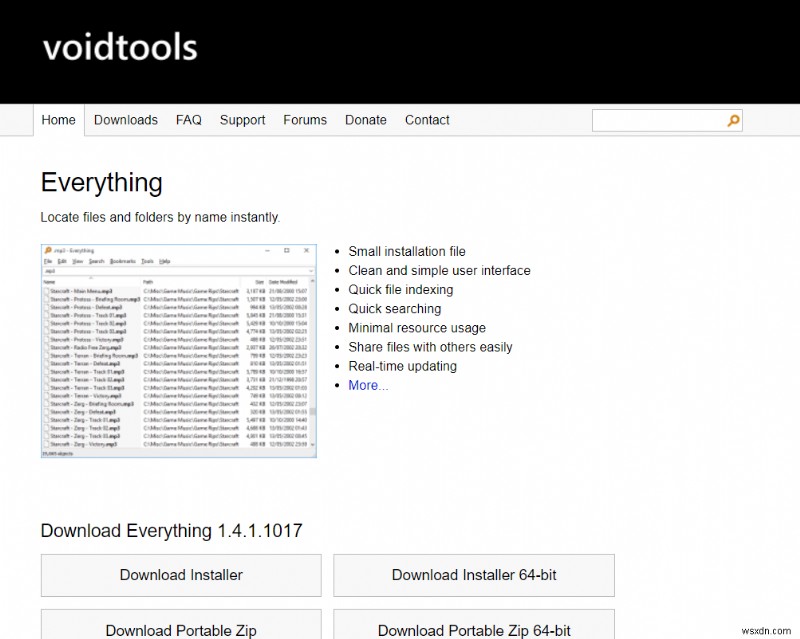Switch to the Support tab

(x=242, y=120)
